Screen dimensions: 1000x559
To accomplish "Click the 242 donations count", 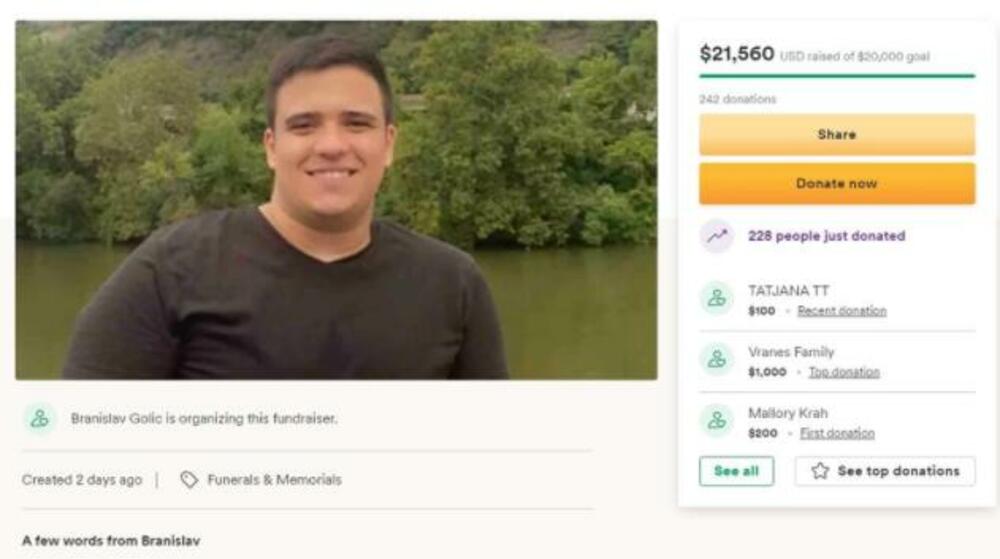I will (737, 99).
